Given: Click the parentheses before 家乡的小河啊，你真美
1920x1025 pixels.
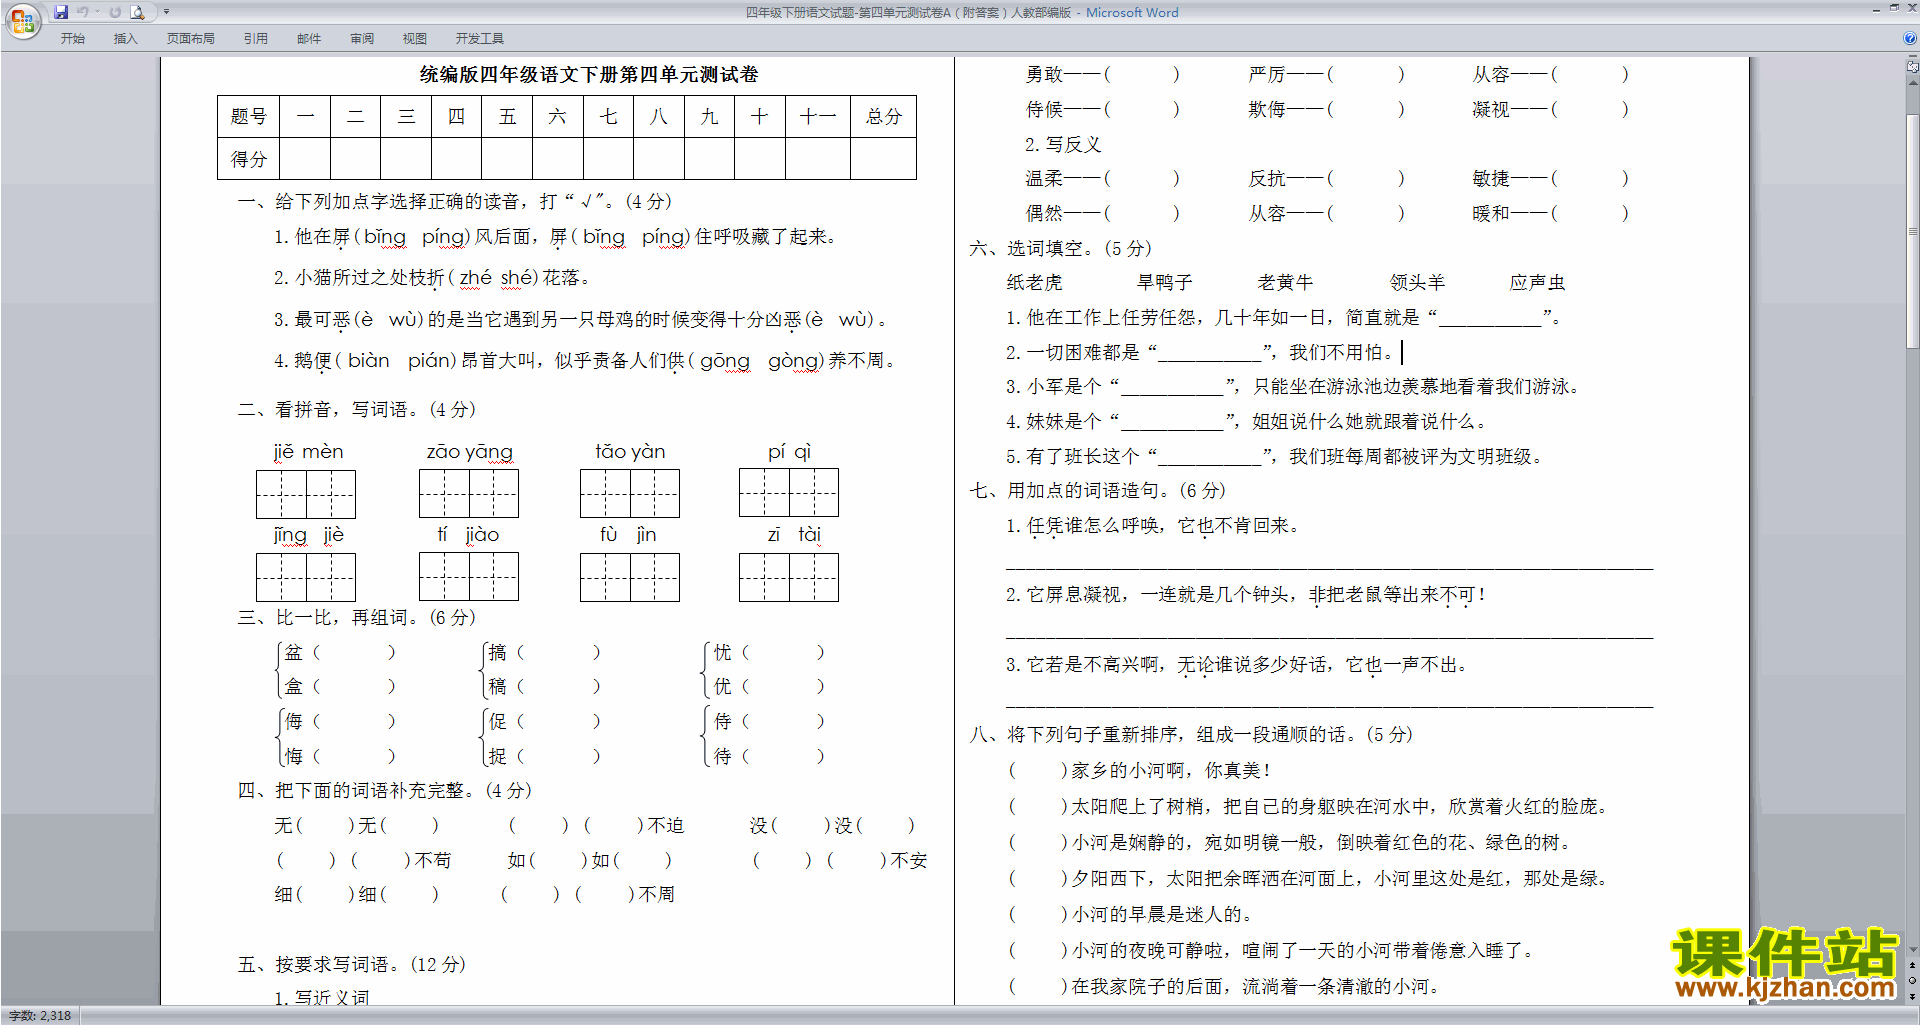Looking at the screenshot, I should (x=1038, y=771).
